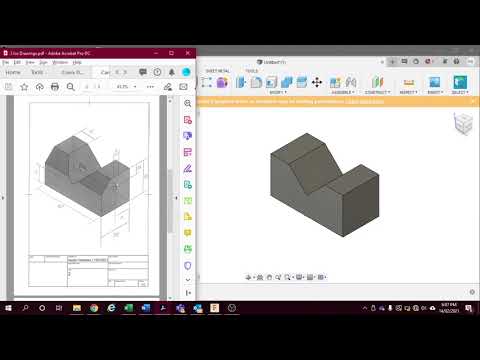Screen dimensions: 480x360
Task: Select the Combine bodies tool
Action: pyautogui.click(x=286, y=82)
